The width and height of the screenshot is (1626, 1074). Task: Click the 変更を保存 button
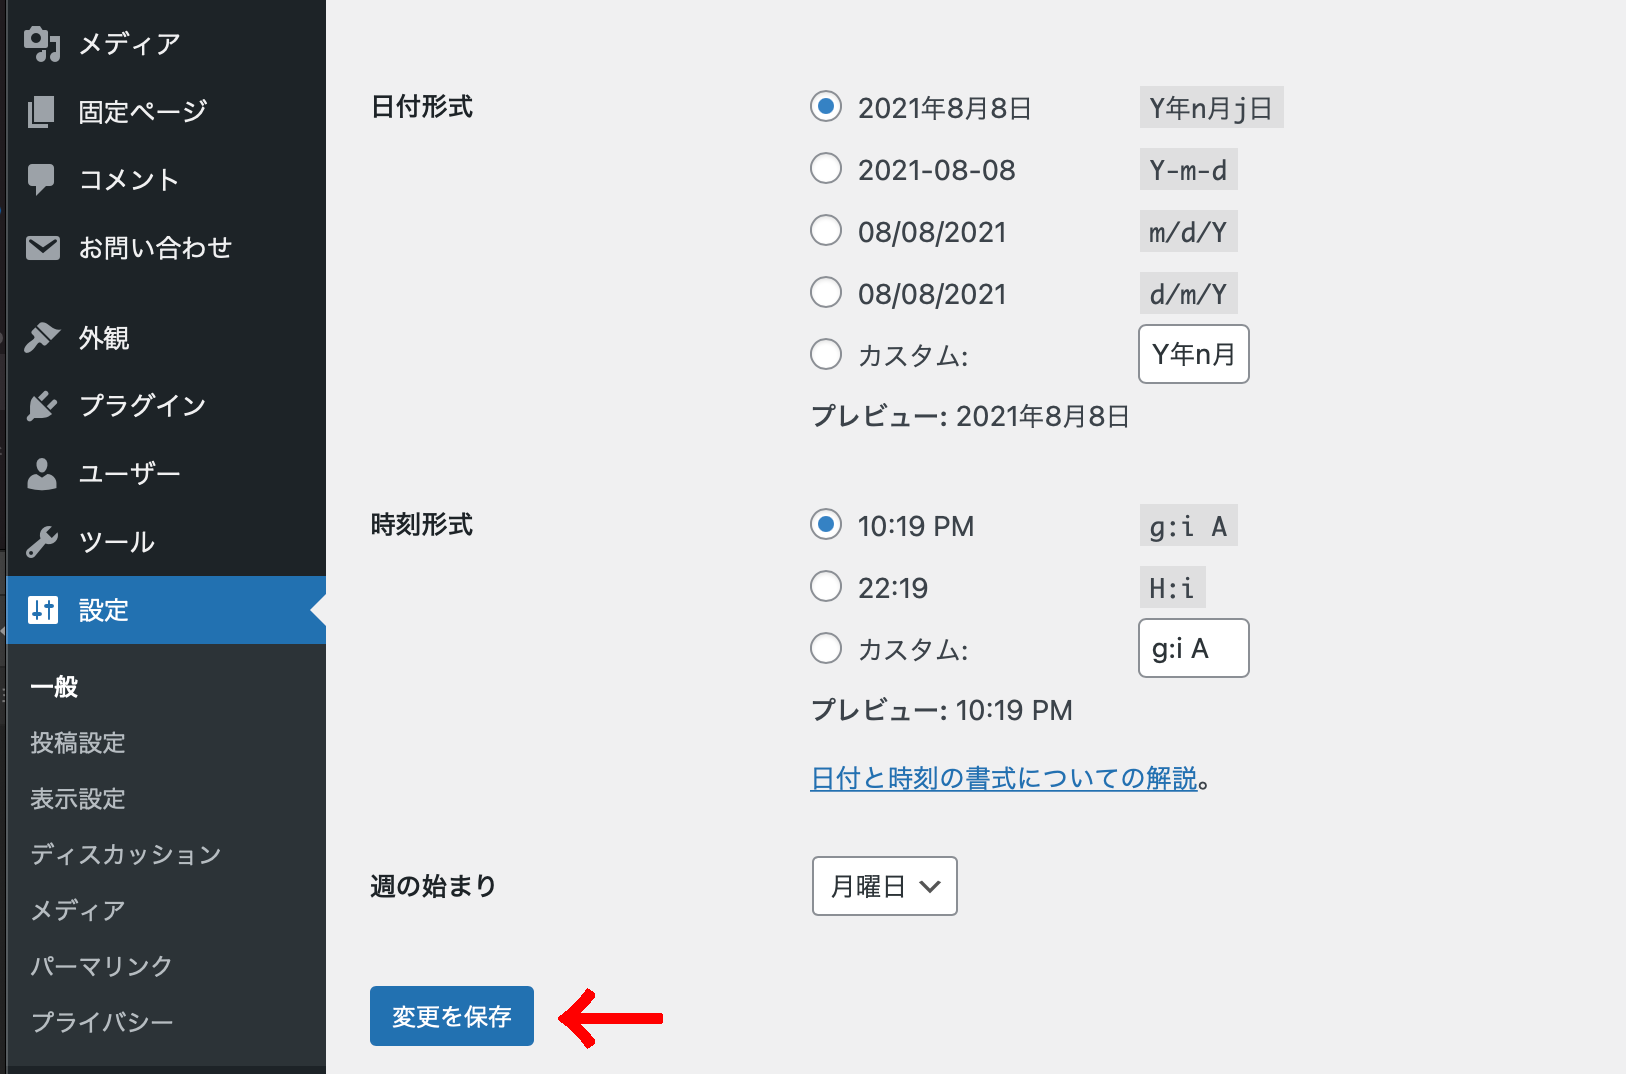(452, 1016)
